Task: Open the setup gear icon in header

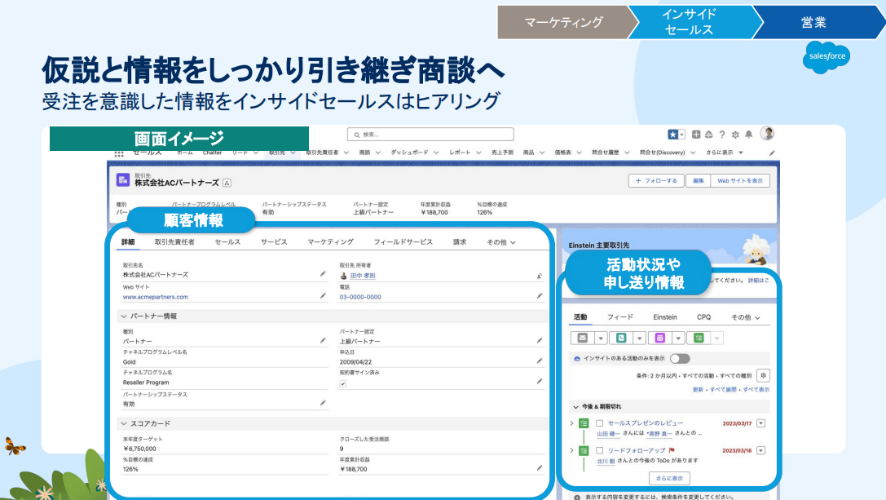Action: coord(734,134)
